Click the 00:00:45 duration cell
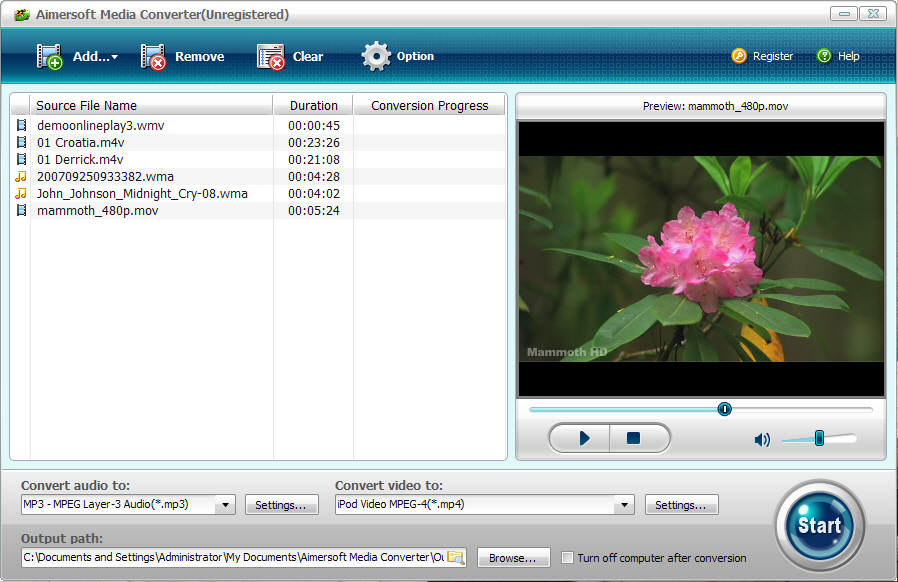The image size is (898, 582). (x=314, y=125)
